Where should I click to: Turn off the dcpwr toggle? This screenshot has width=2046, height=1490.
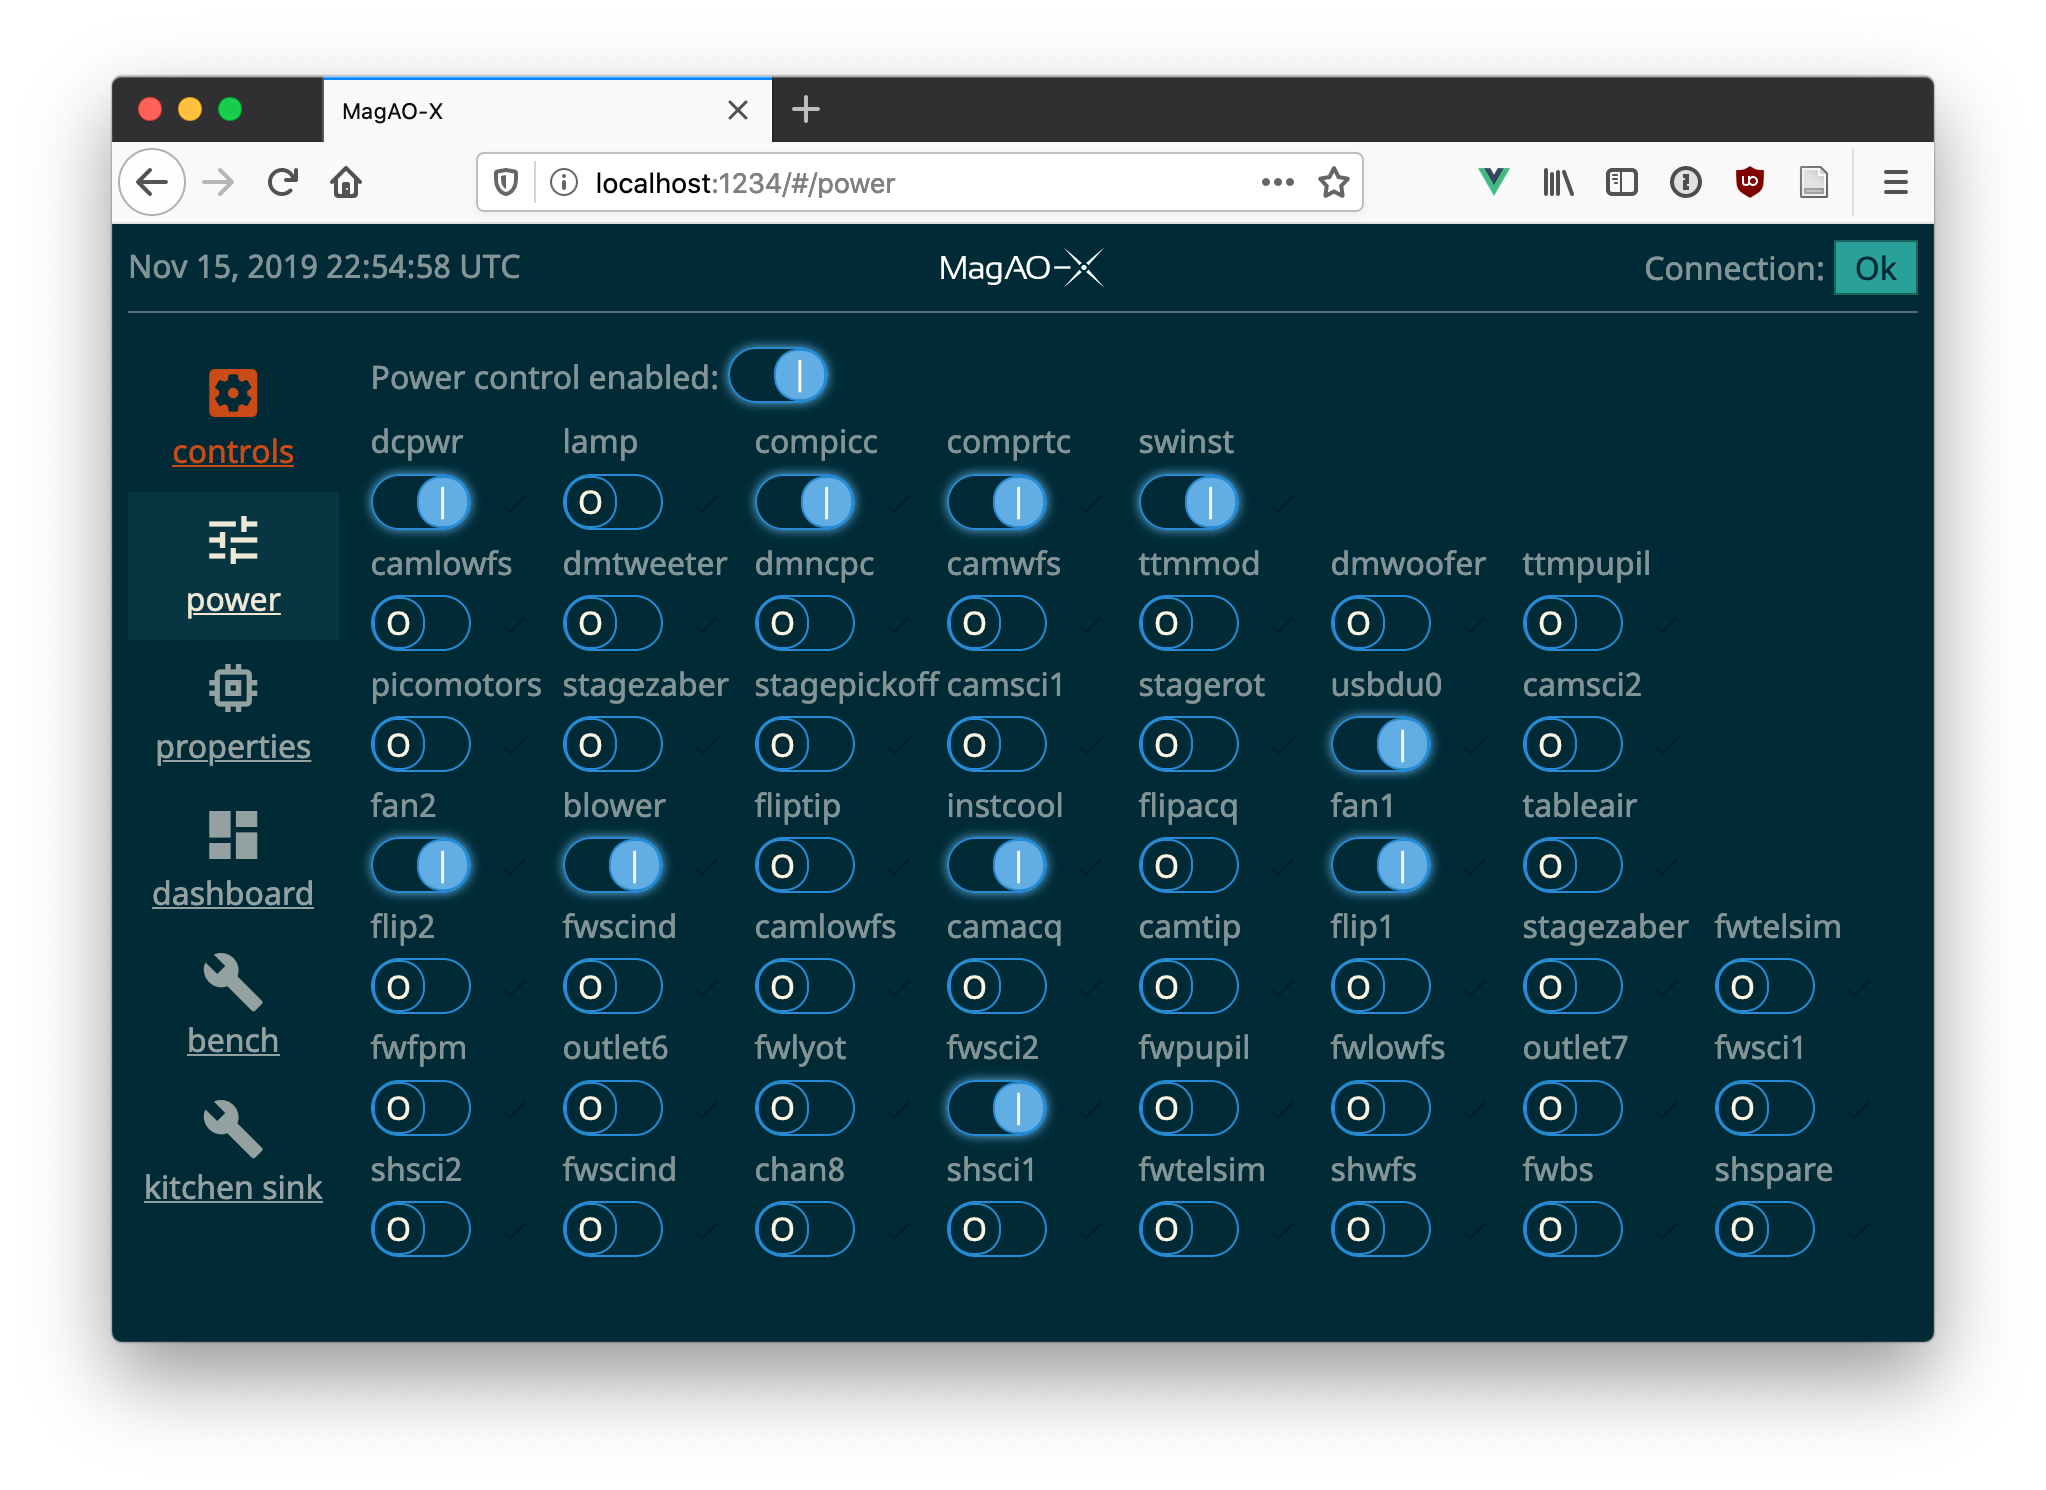tap(421, 502)
